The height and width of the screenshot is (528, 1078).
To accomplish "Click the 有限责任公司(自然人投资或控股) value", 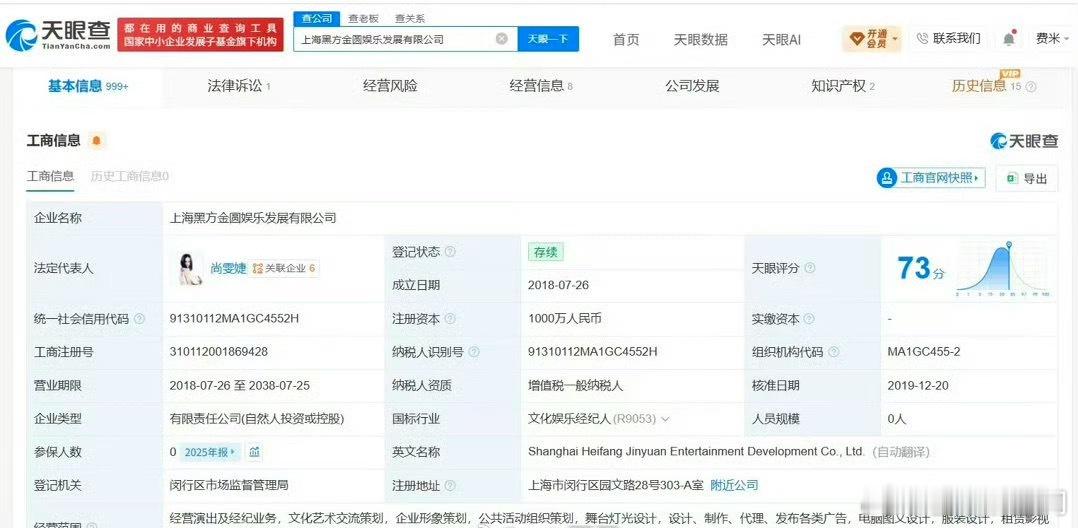I will [x=257, y=419].
